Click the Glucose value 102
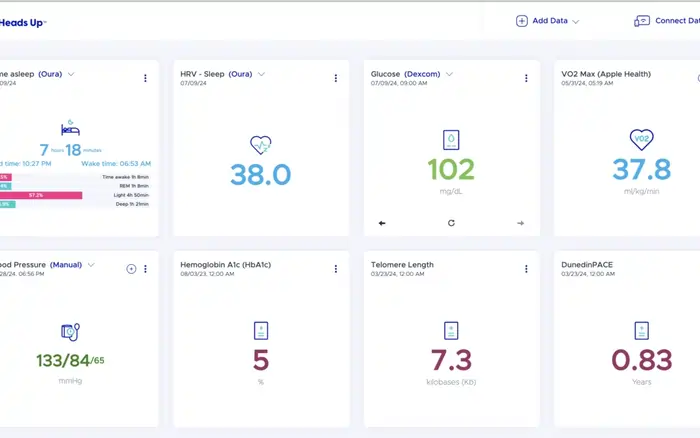700x438 pixels. 451,170
